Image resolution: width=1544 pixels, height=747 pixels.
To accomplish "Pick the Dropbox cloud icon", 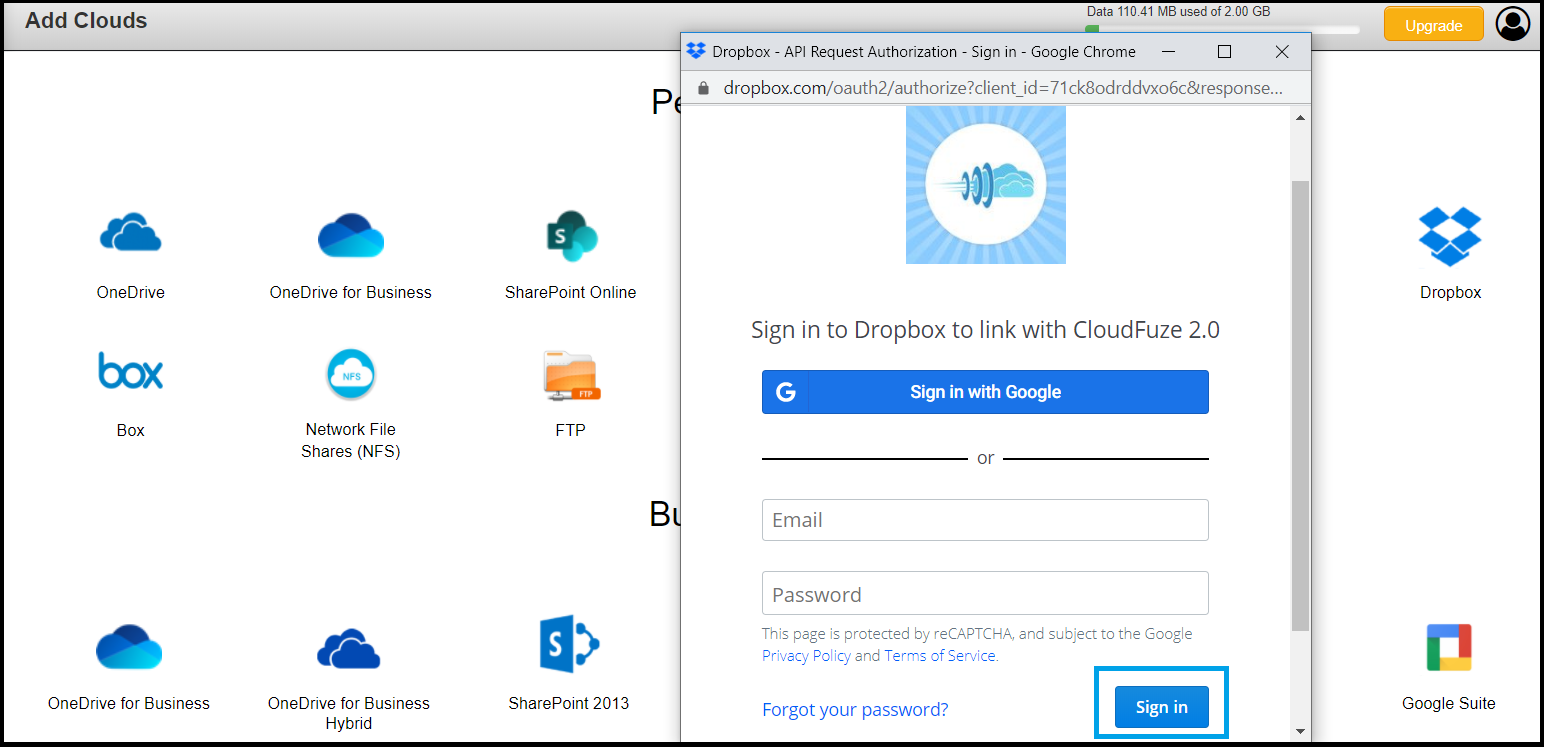I will [x=1450, y=236].
